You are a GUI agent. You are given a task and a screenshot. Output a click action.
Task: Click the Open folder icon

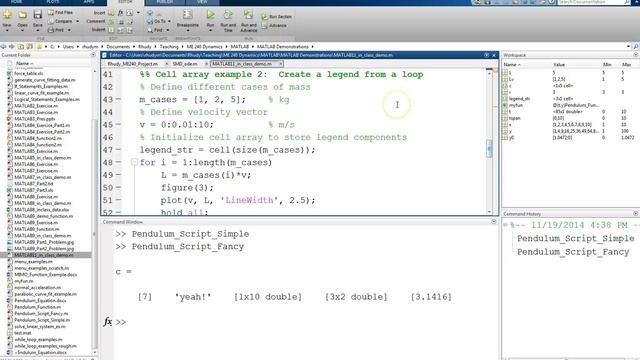22,15
